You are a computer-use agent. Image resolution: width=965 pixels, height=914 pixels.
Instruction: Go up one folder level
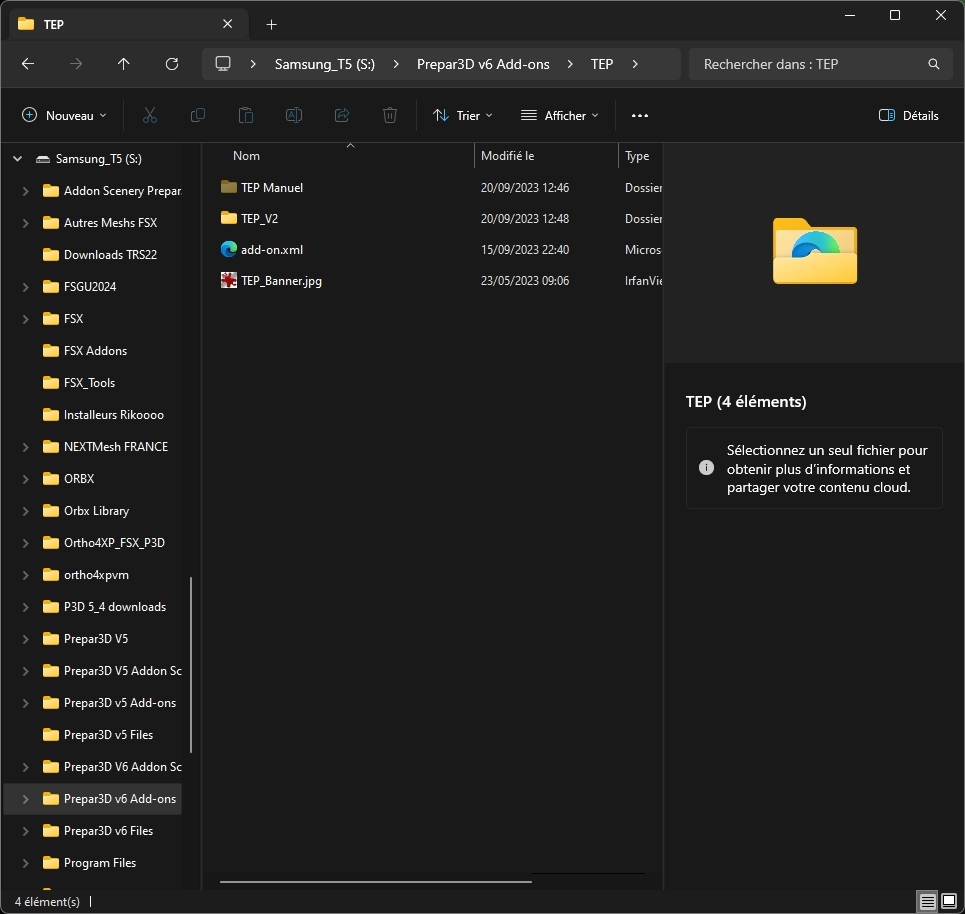pyautogui.click(x=124, y=64)
